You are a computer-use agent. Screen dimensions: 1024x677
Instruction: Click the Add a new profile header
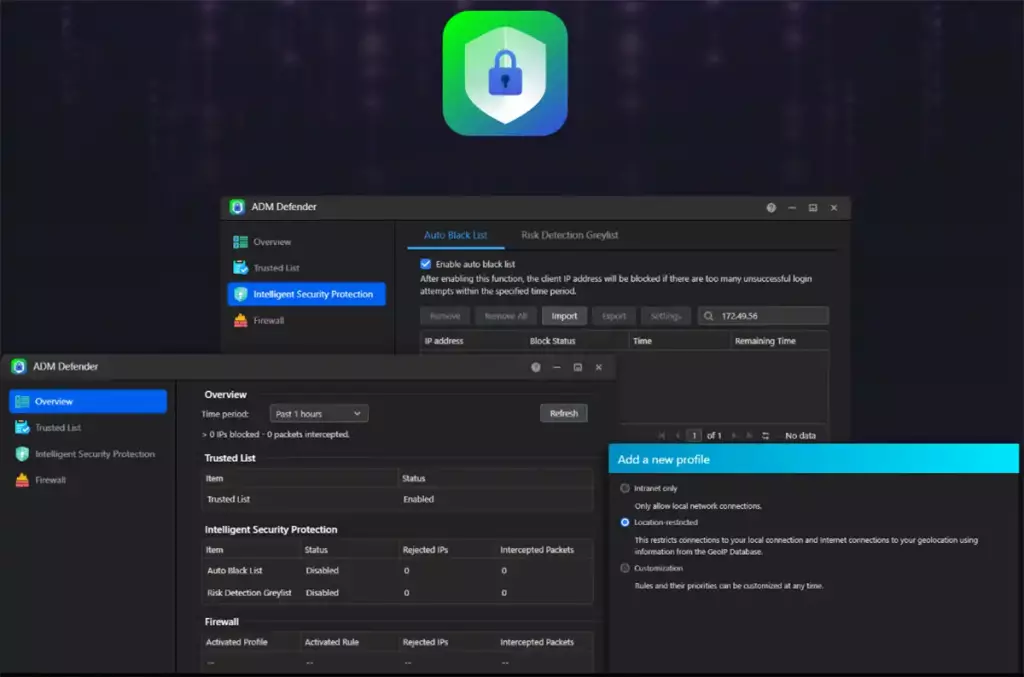coord(813,459)
